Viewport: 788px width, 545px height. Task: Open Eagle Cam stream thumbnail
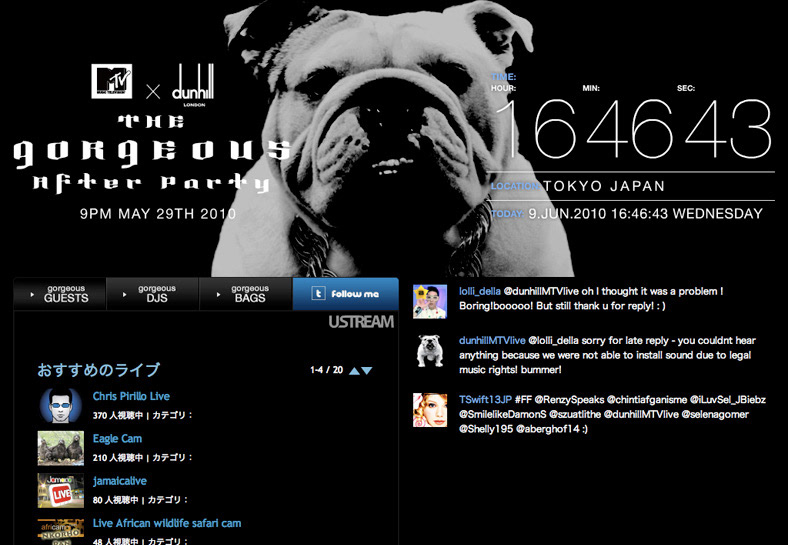(x=60, y=448)
